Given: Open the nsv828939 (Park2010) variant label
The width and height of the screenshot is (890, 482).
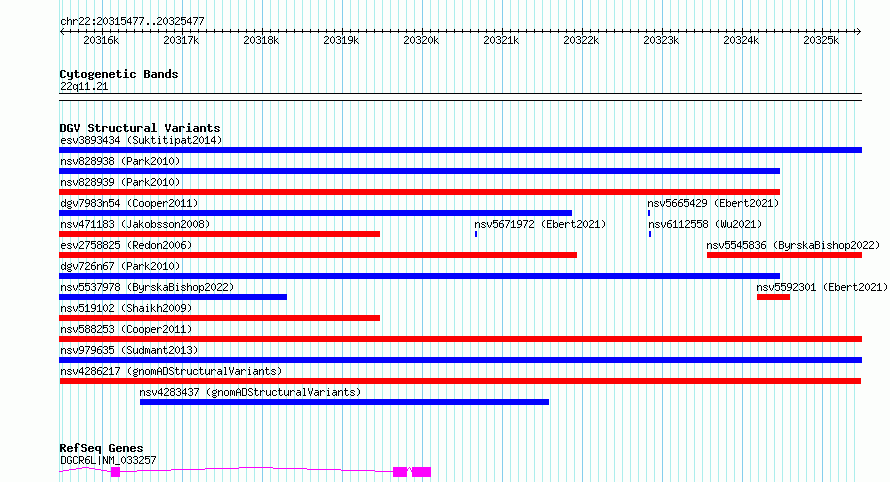Looking at the screenshot, I should coord(120,182).
